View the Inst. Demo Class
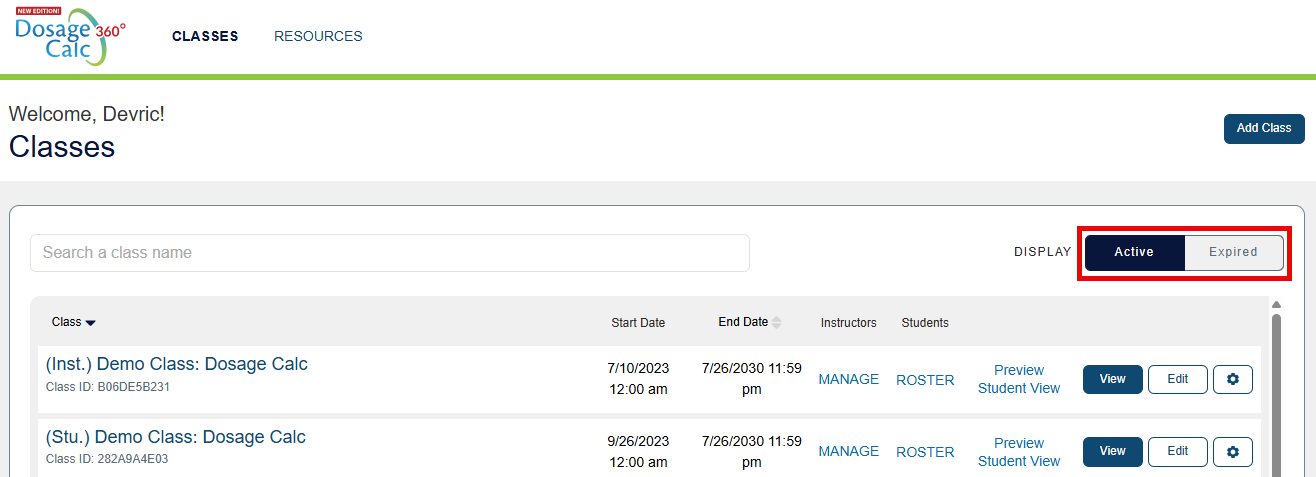 pyautogui.click(x=1112, y=380)
